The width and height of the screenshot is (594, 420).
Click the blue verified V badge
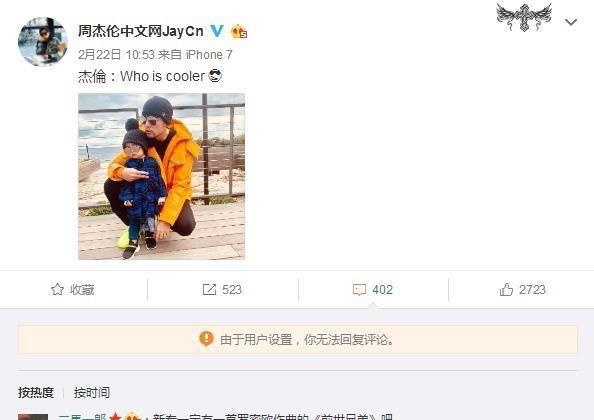coord(217,31)
